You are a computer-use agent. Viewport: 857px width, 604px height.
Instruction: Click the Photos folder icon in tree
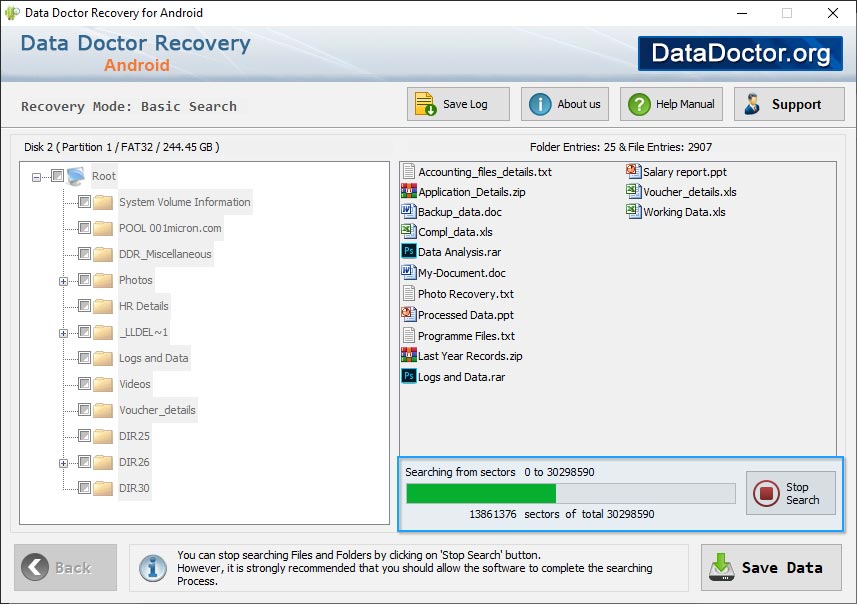tap(103, 280)
